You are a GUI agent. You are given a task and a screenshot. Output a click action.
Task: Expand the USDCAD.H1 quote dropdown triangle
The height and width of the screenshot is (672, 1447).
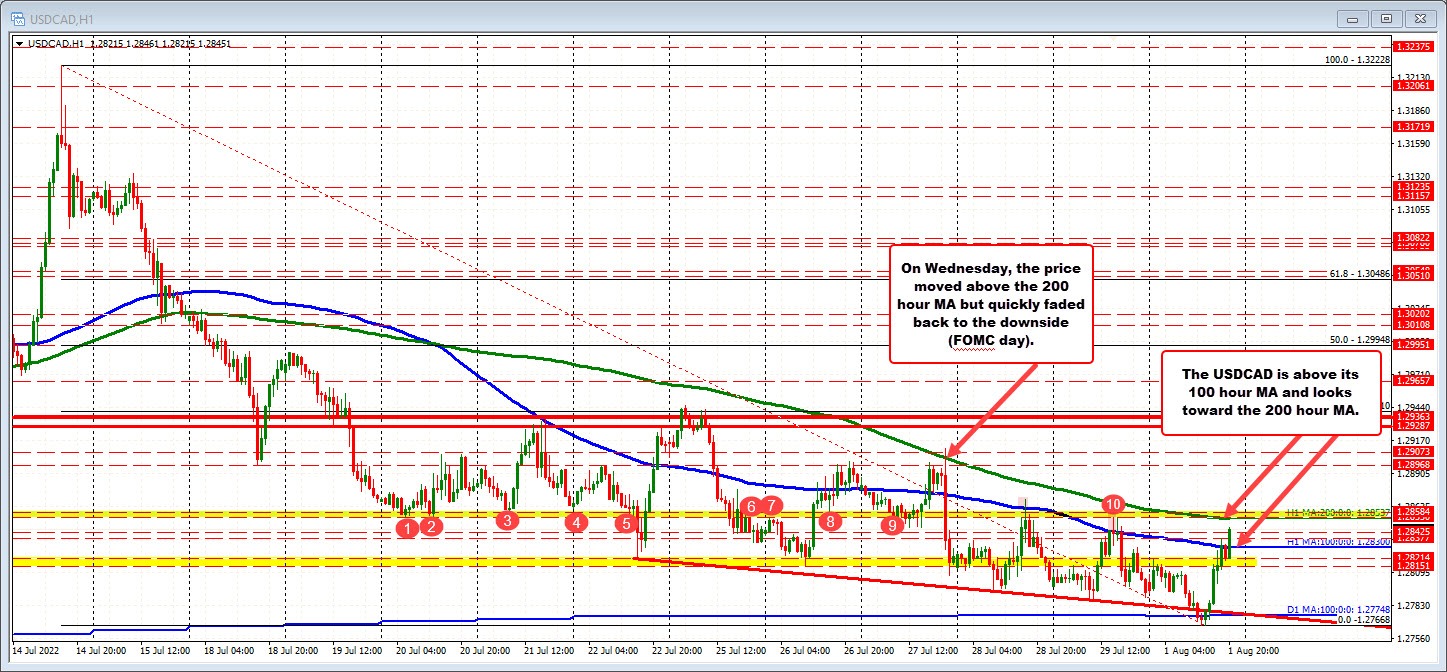pos(22,44)
